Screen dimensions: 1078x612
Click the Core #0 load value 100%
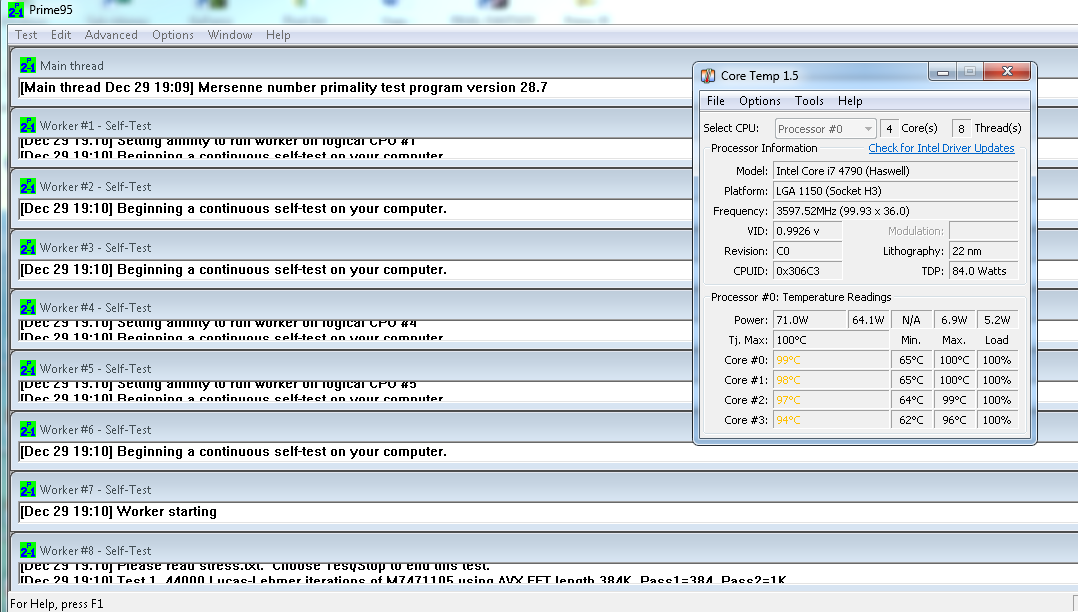997,360
